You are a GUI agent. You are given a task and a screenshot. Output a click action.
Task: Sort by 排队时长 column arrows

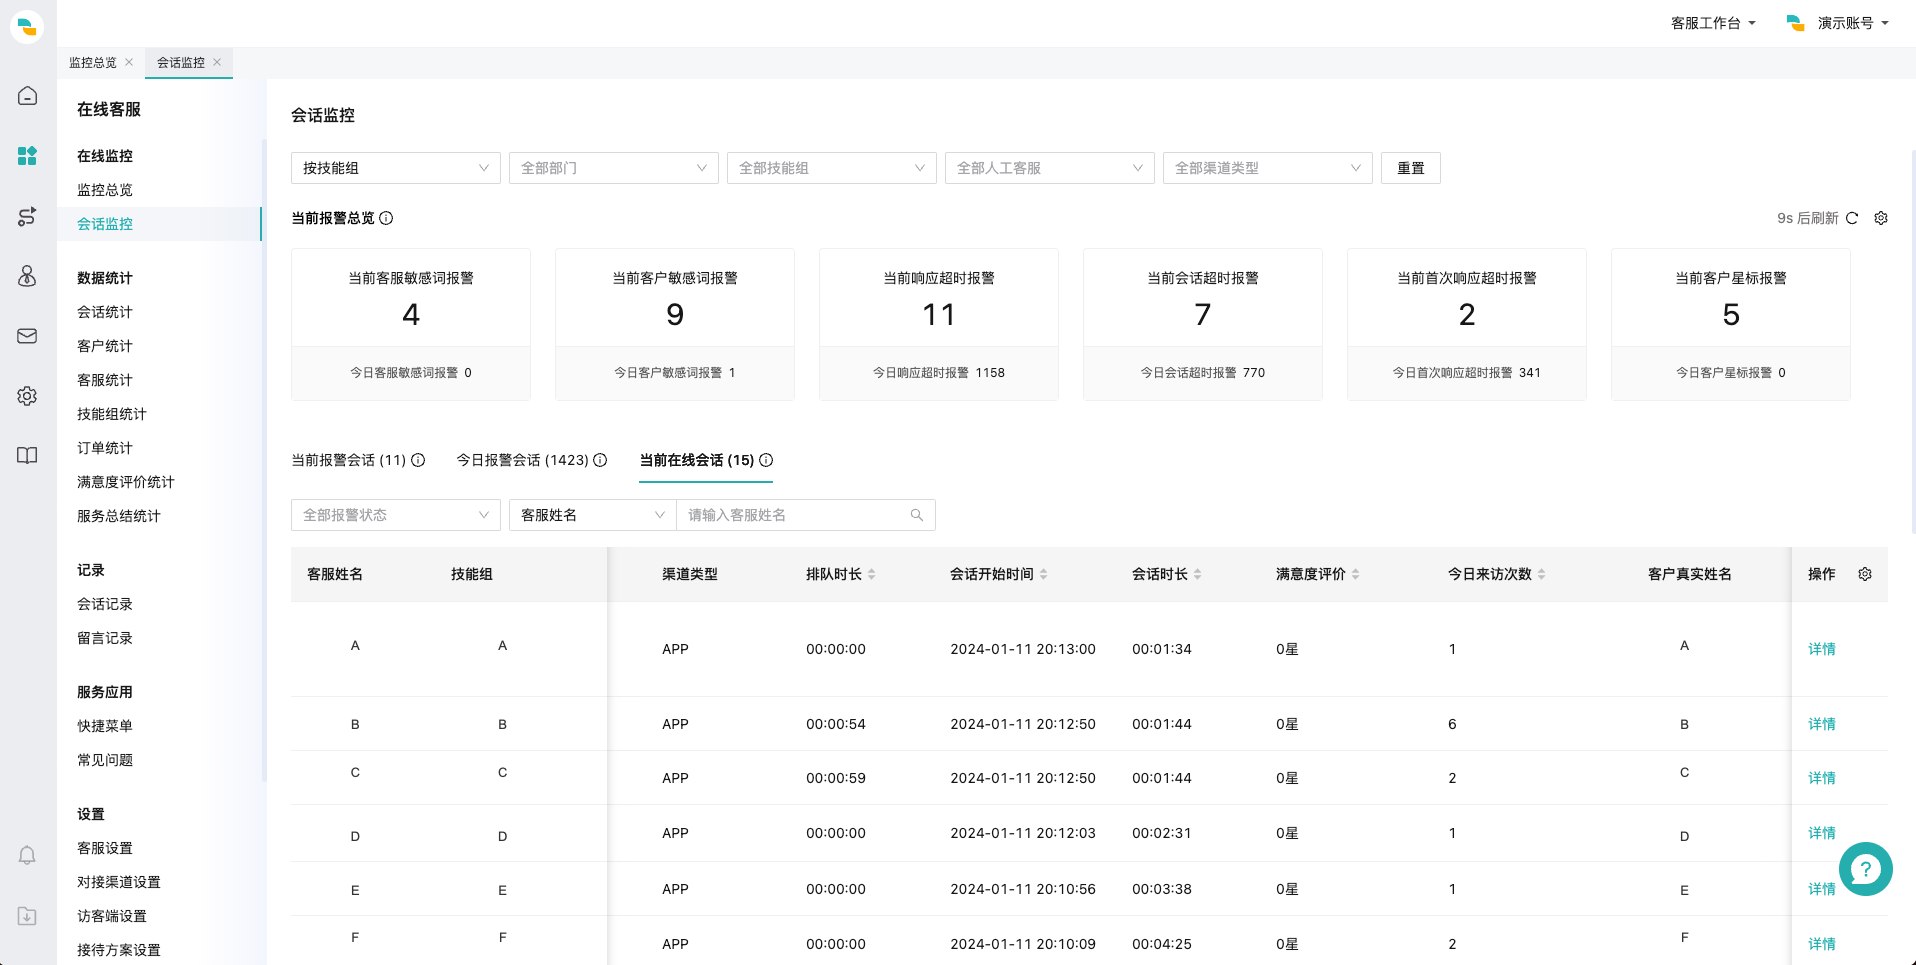[872, 574]
